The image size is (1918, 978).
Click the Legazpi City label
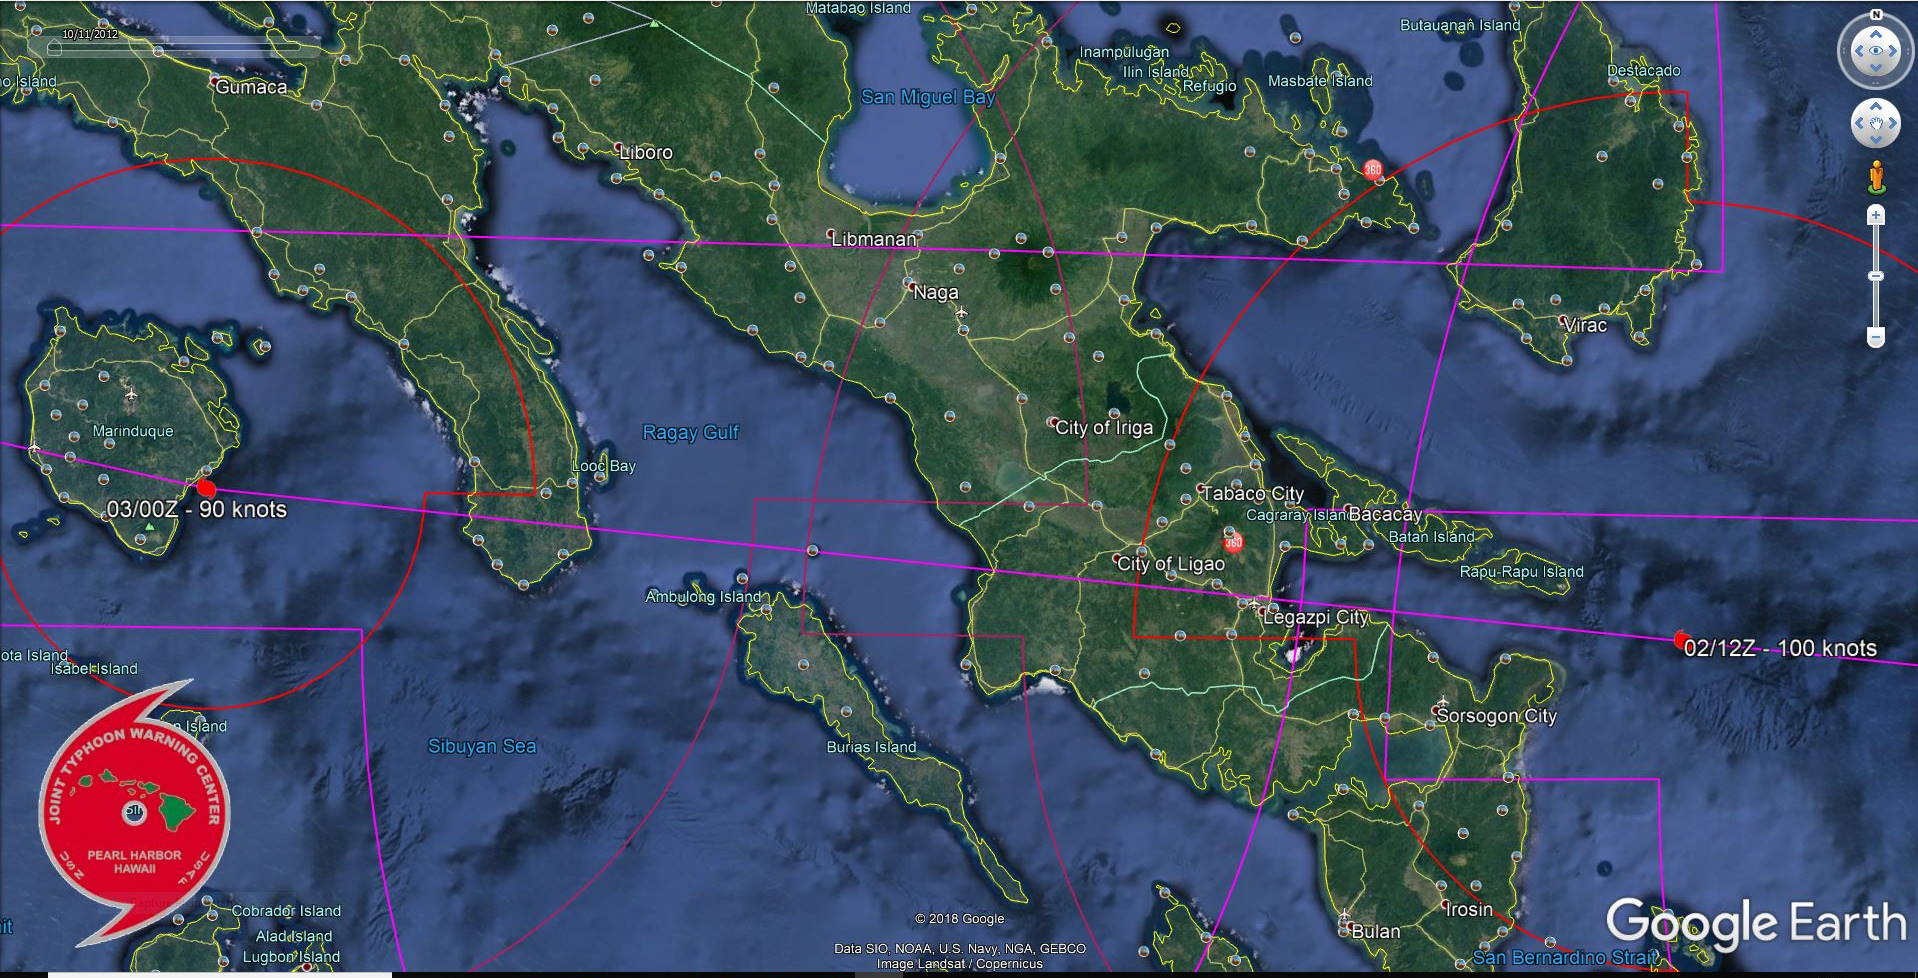pos(1315,617)
